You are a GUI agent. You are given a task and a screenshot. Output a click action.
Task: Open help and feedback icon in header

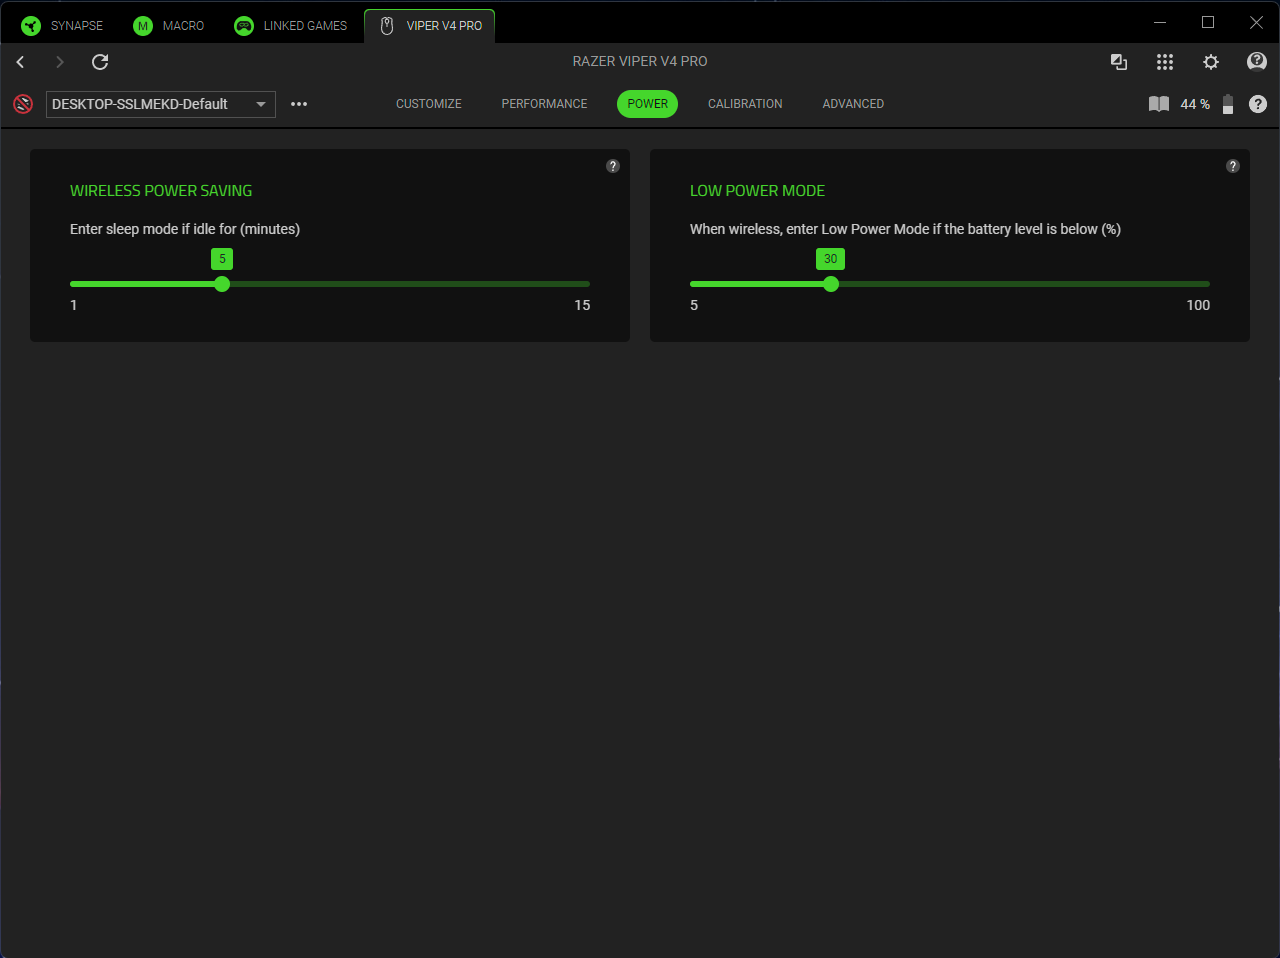(1257, 62)
